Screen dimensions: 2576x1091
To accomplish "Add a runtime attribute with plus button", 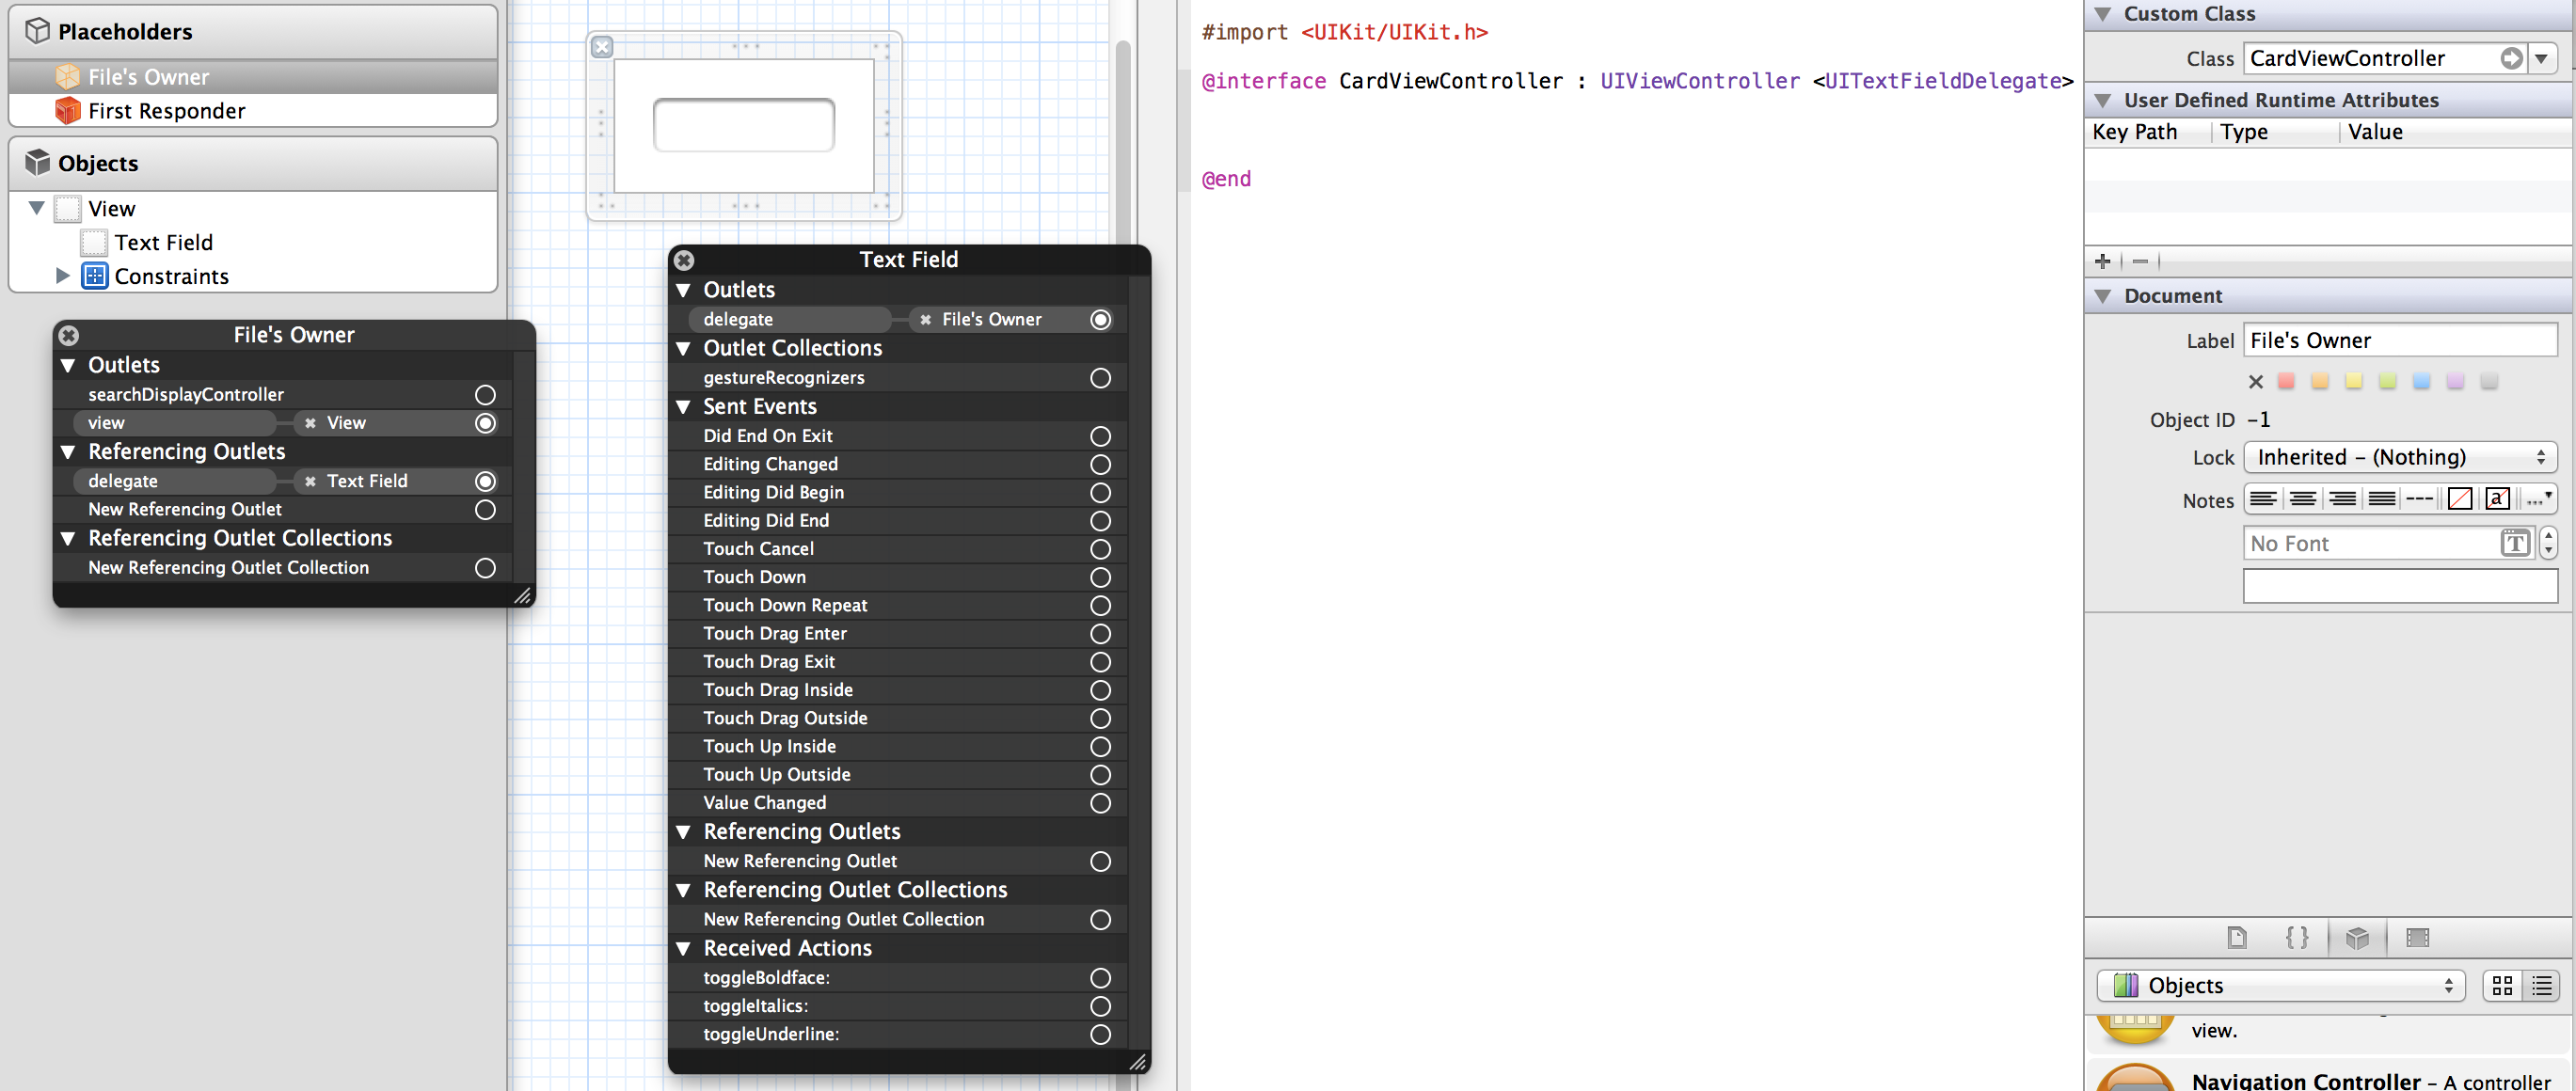I will point(2102,261).
